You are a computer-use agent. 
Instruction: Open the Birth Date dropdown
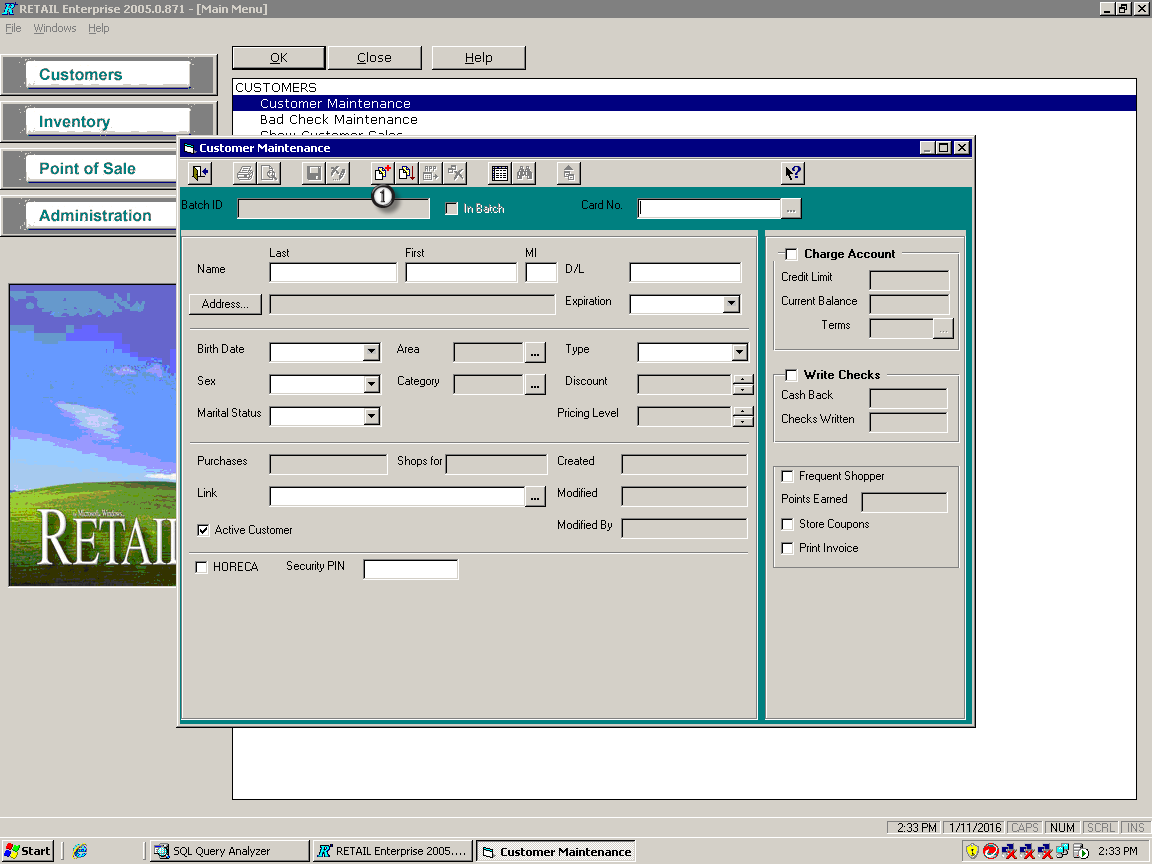(371, 352)
